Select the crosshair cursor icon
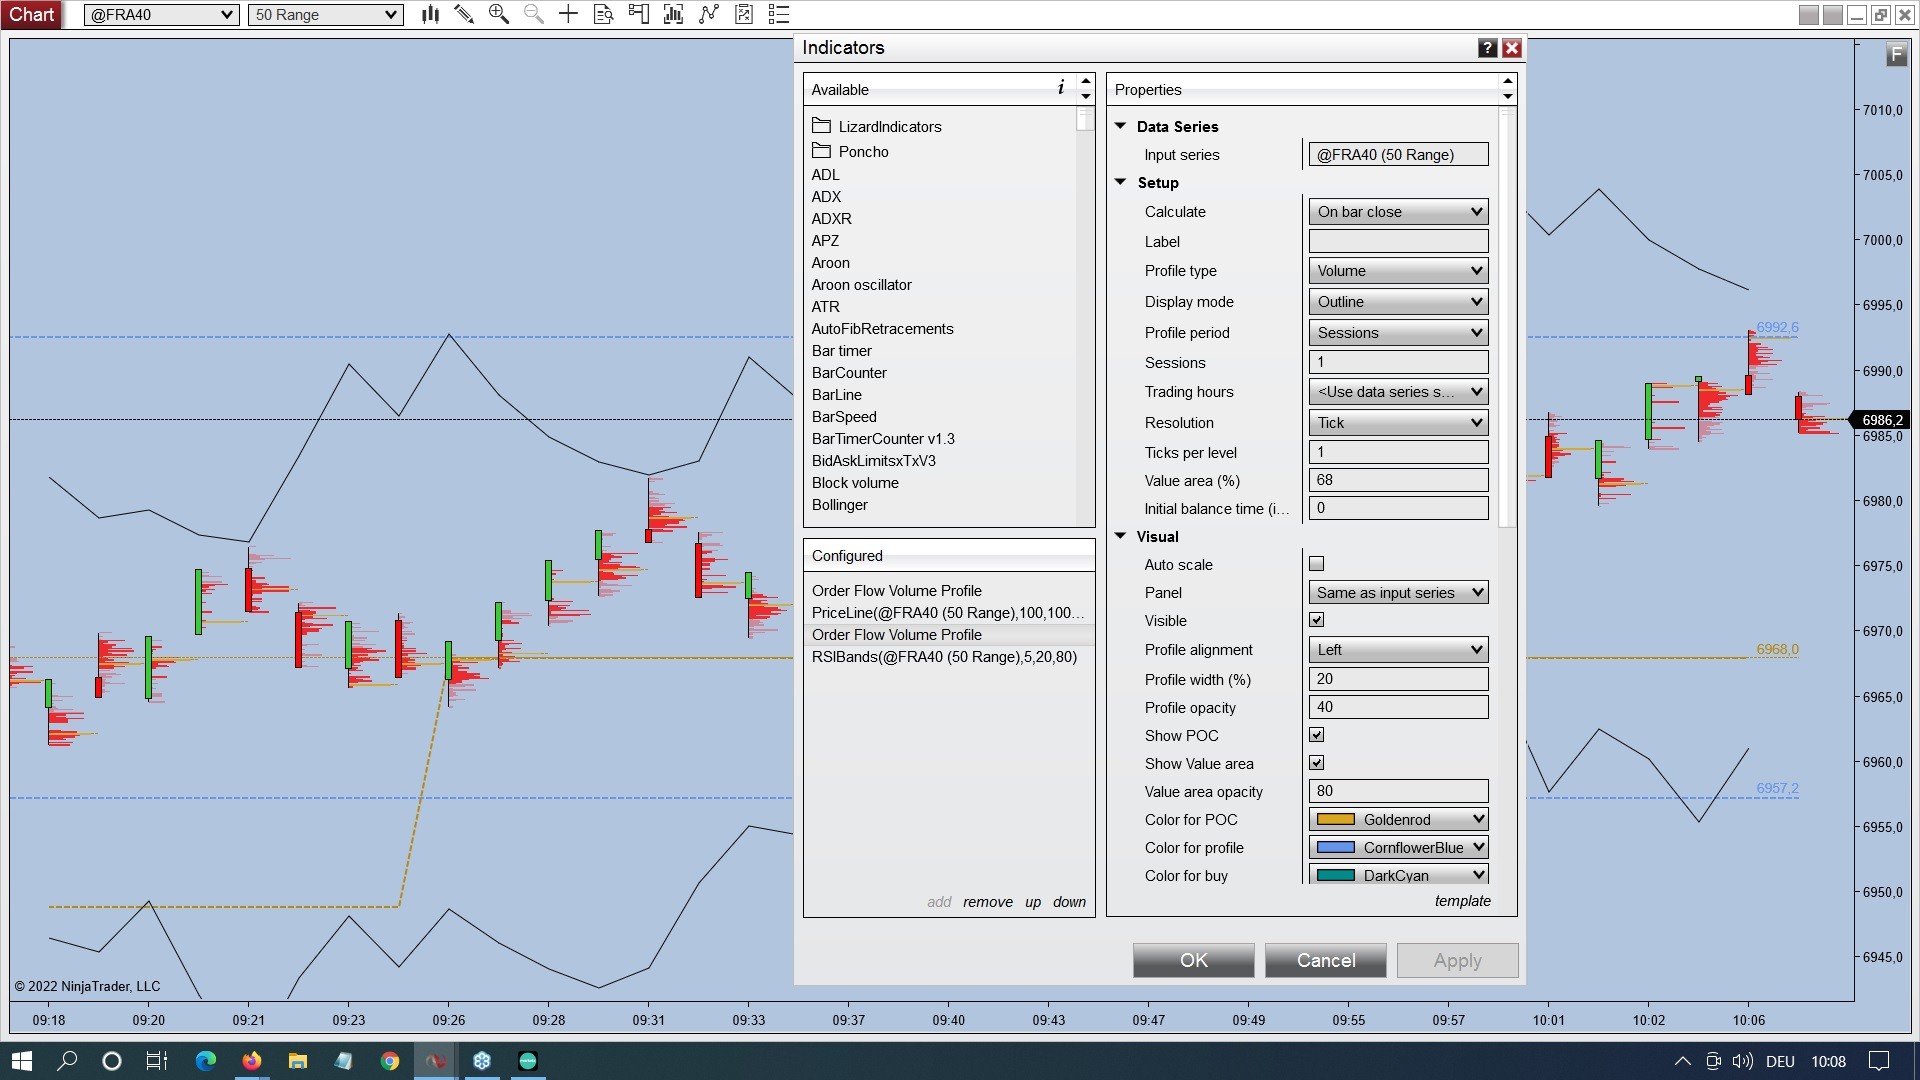 tap(568, 14)
